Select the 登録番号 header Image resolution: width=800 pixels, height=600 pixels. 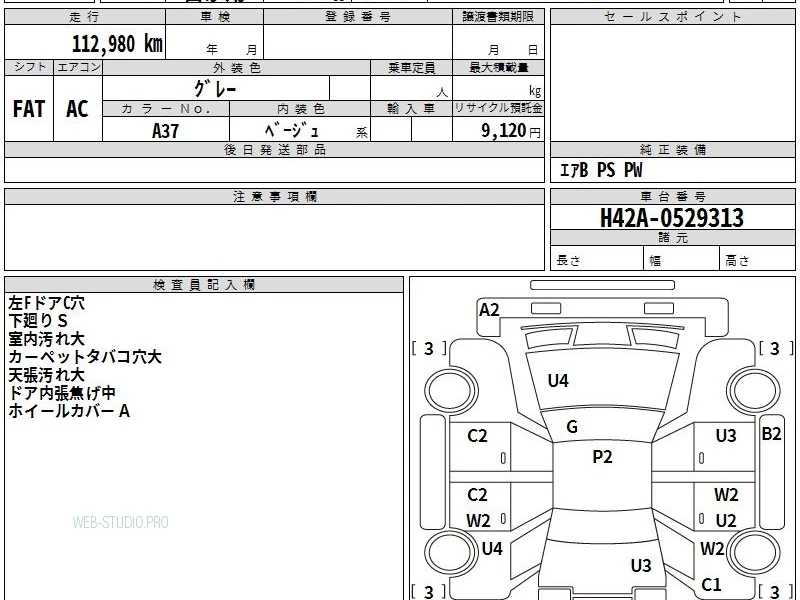pos(358,17)
